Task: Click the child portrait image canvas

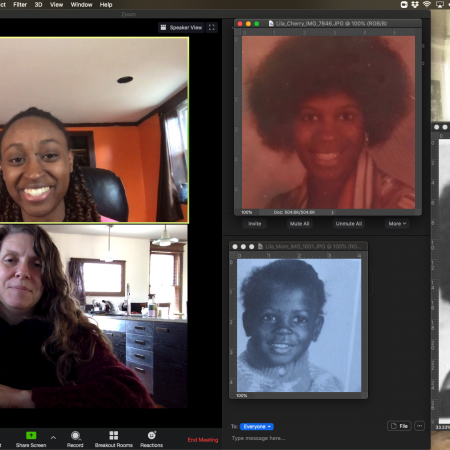Action: 299,325
